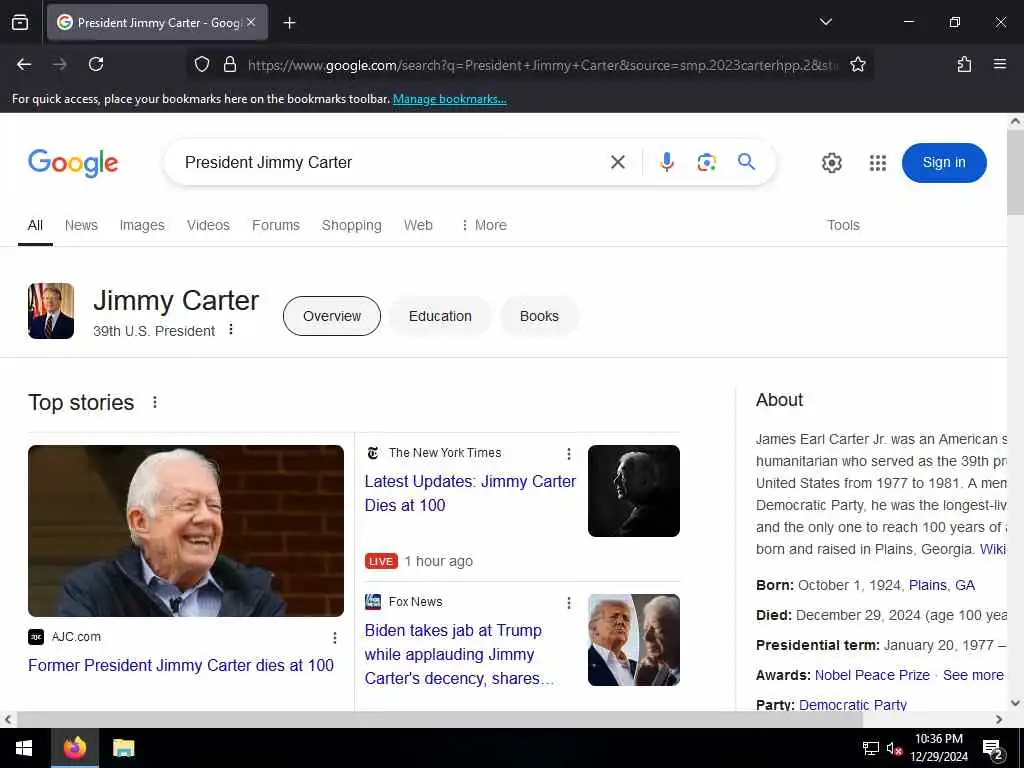
Task: Reload the current page
Action: tap(96, 64)
